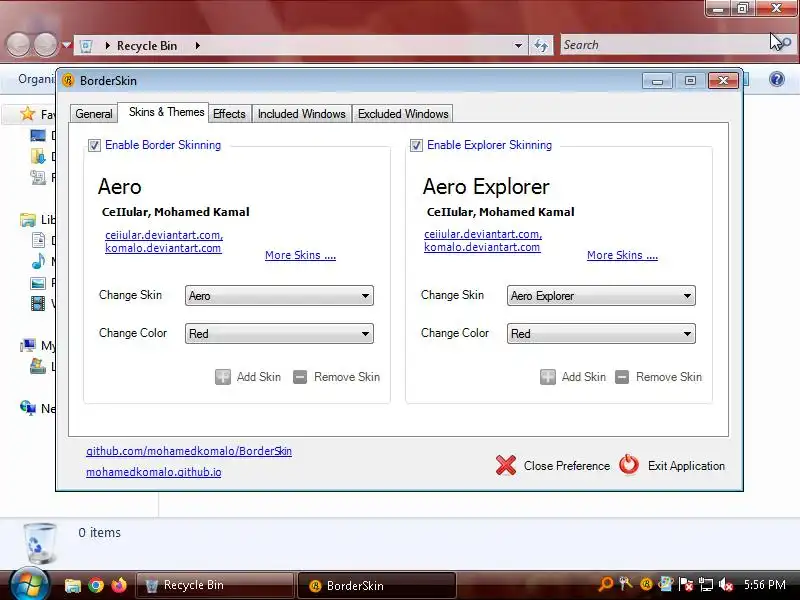Open the Included Windows tab
Image resolution: width=800 pixels, height=600 pixels.
tap(302, 114)
